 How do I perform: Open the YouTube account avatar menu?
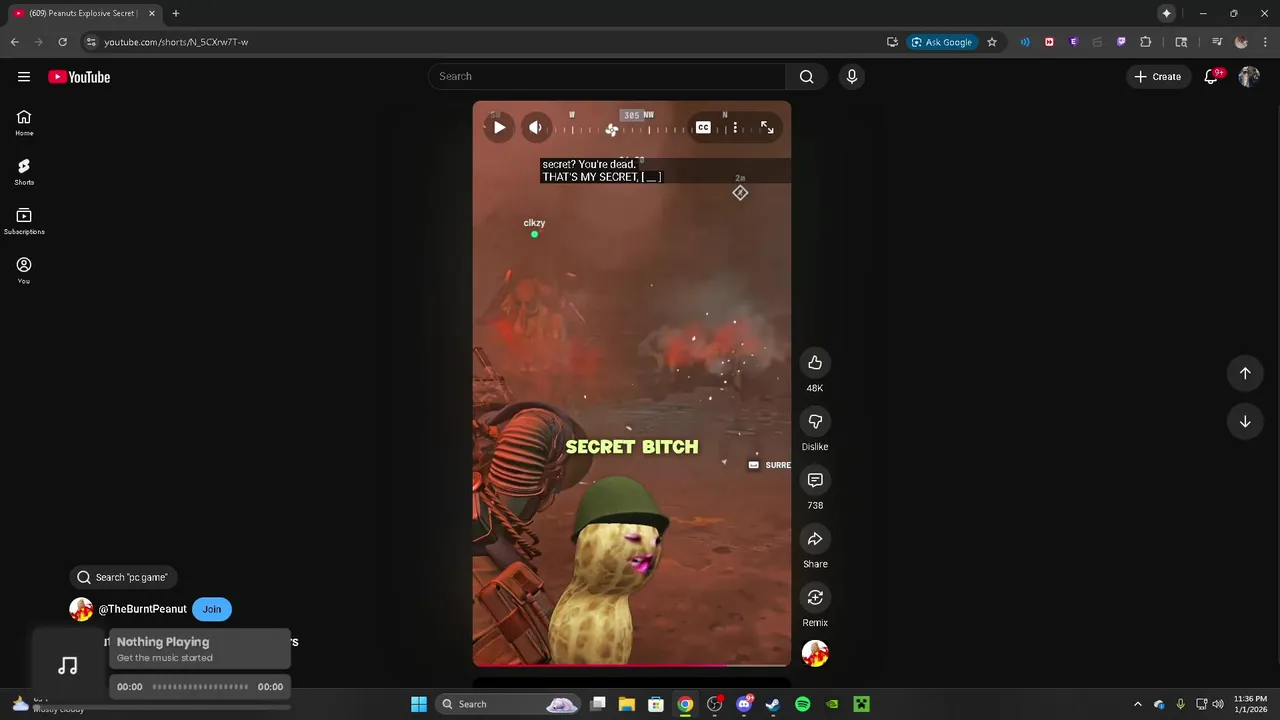[1248, 77]
